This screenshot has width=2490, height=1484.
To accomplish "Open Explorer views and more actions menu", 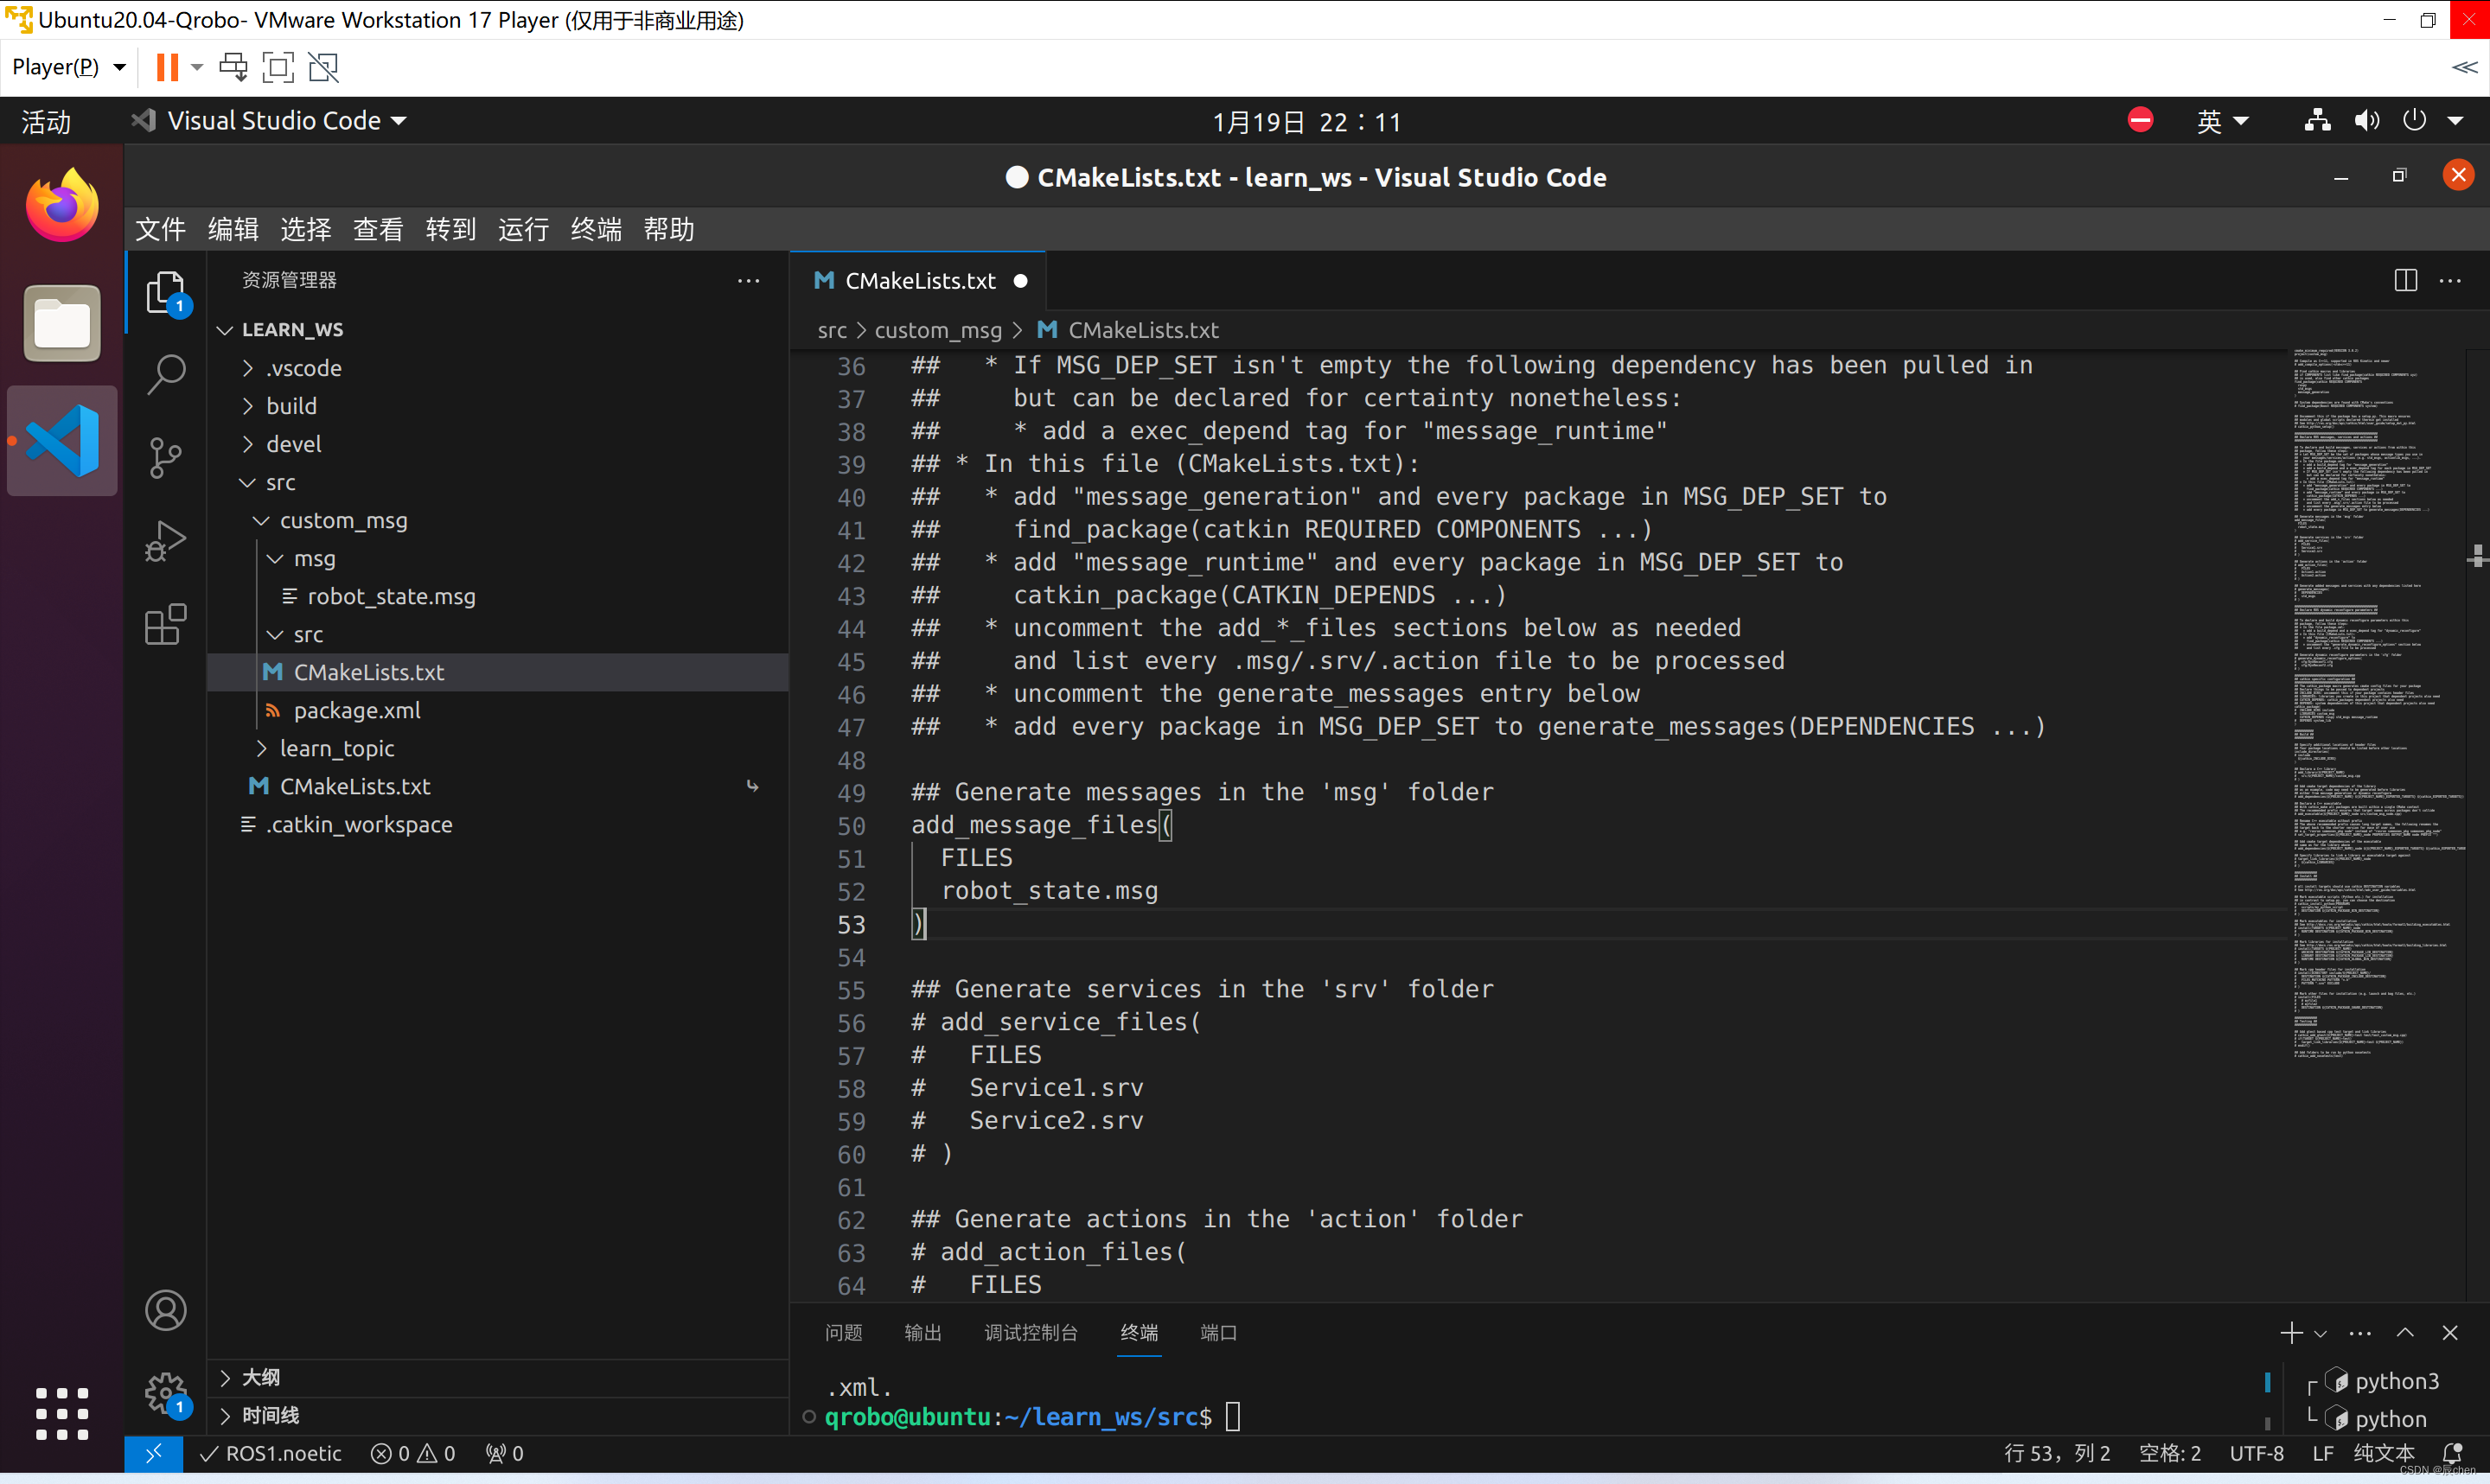I will [748, 280].
